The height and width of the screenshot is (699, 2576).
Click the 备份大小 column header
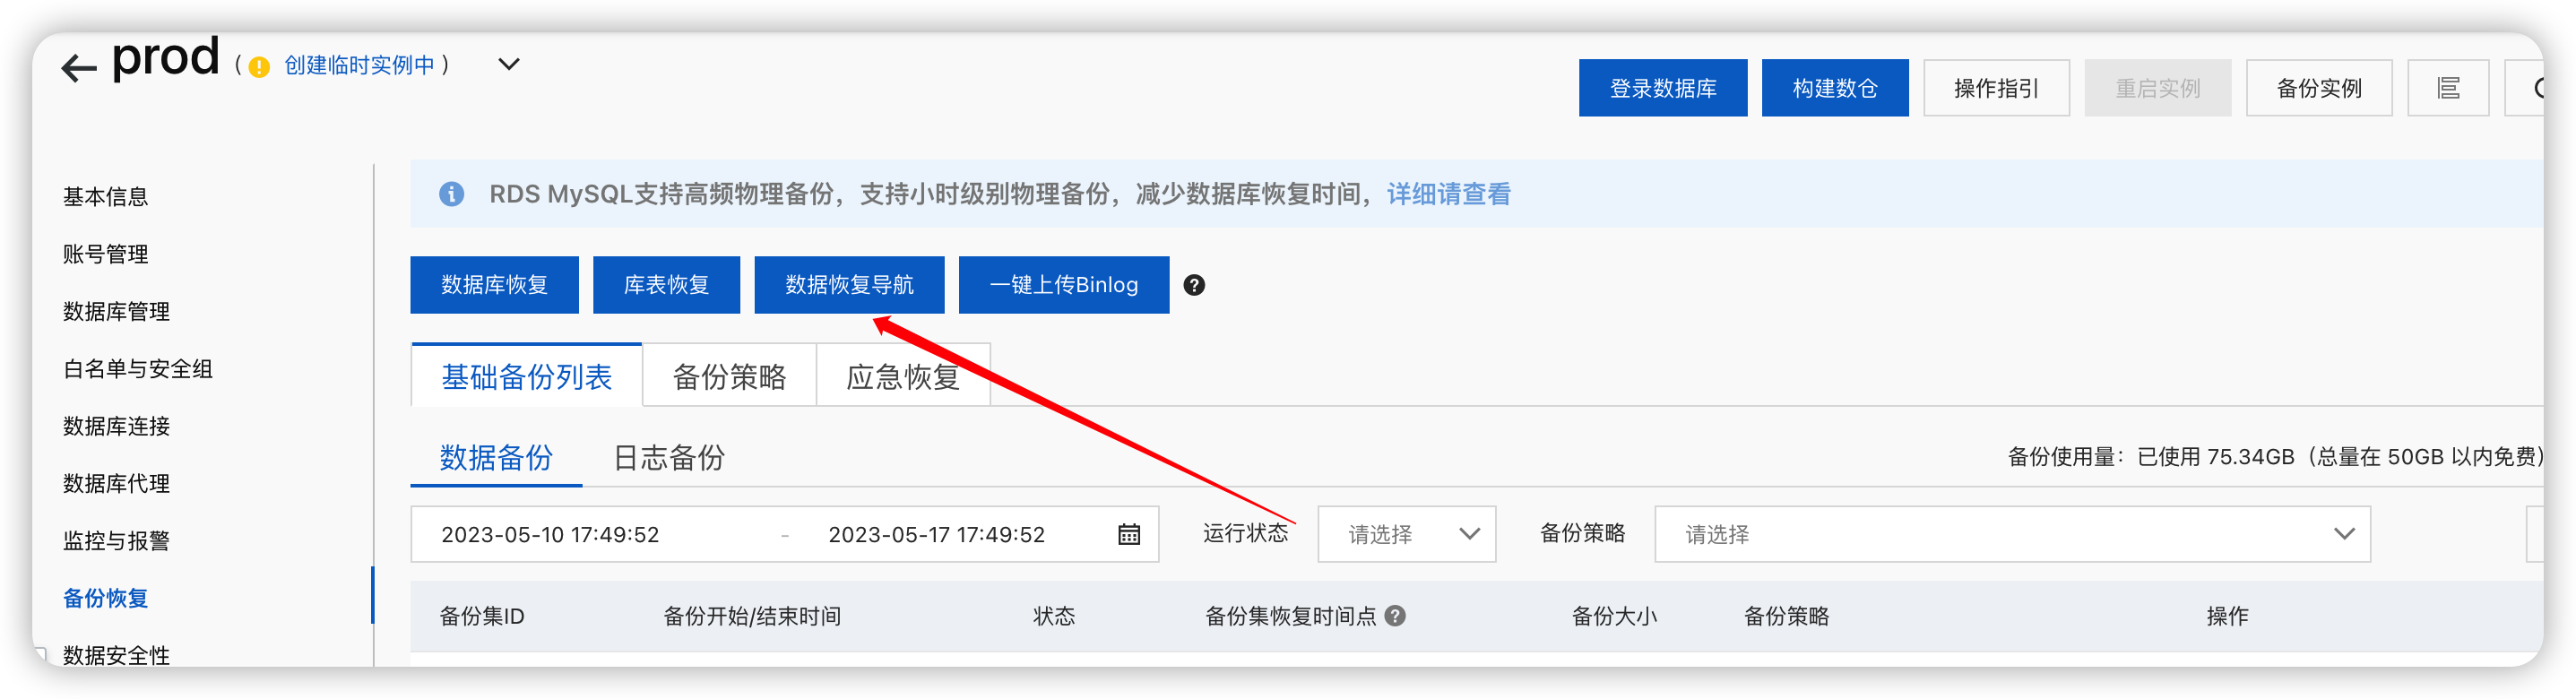click(1614, 616)
